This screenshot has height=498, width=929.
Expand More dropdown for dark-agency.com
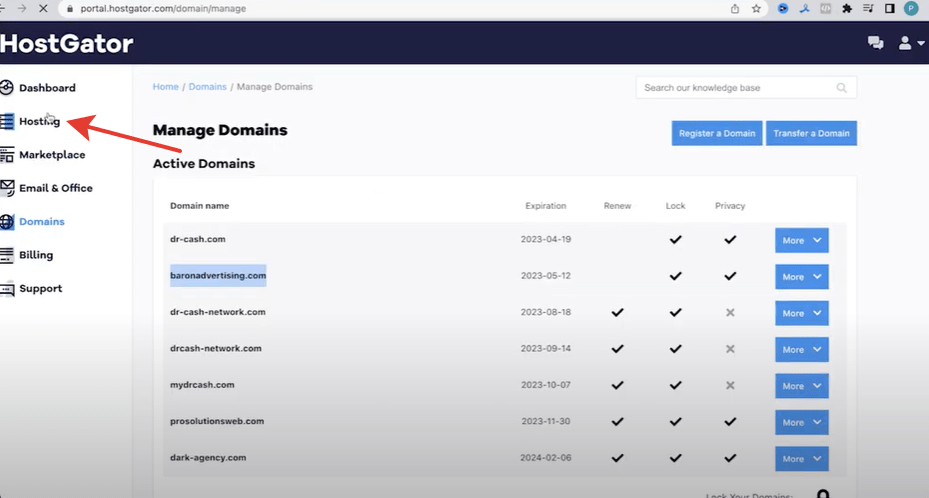(802, 459)
